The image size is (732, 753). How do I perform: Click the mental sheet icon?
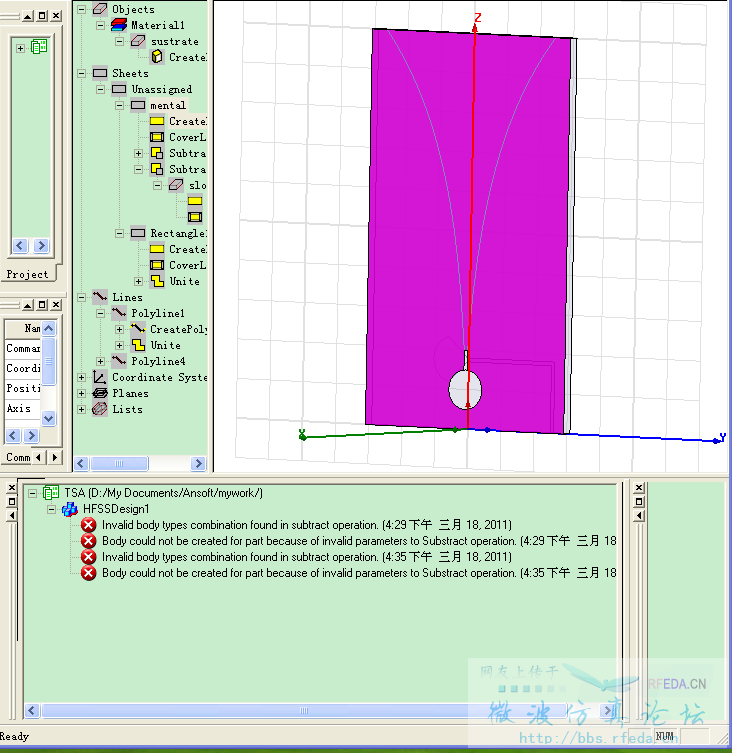click(x=138, y=105)
